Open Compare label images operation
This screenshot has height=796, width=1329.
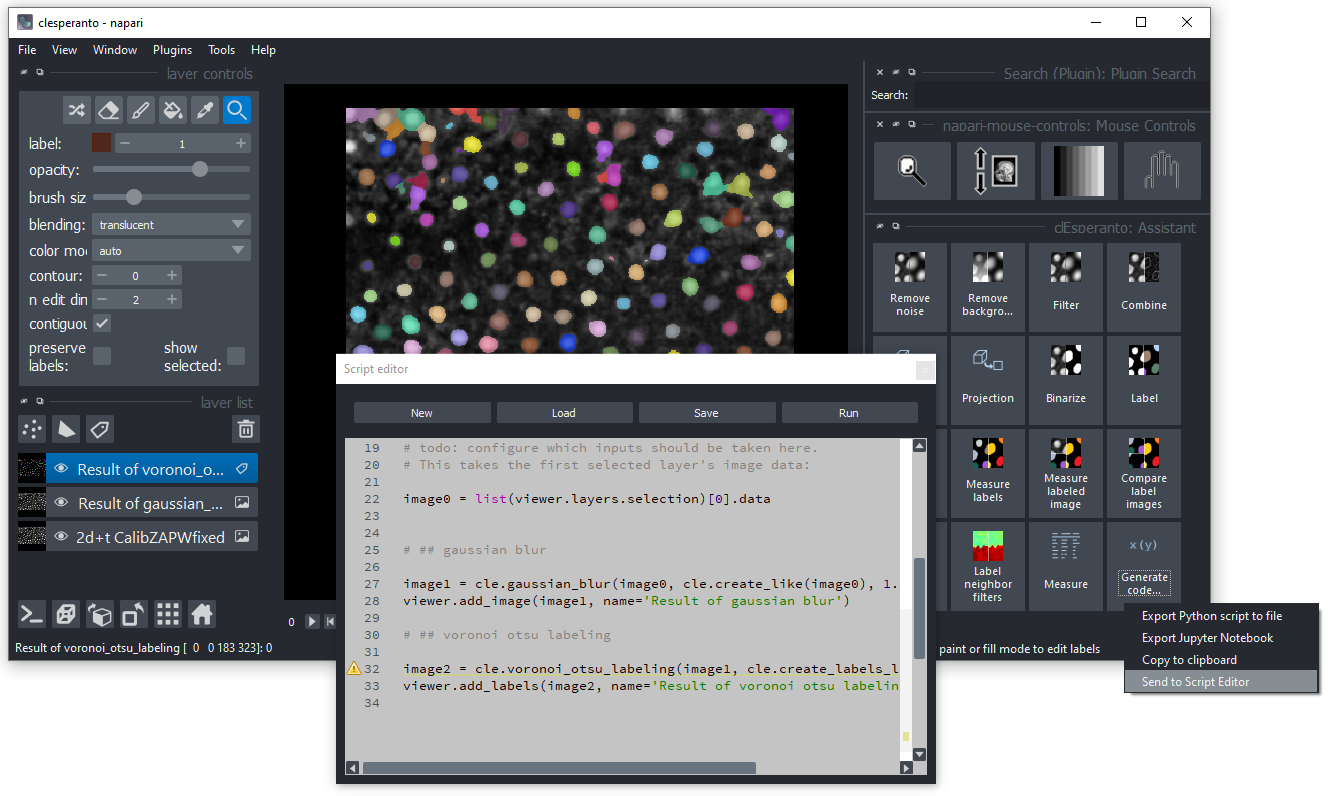1144,473
